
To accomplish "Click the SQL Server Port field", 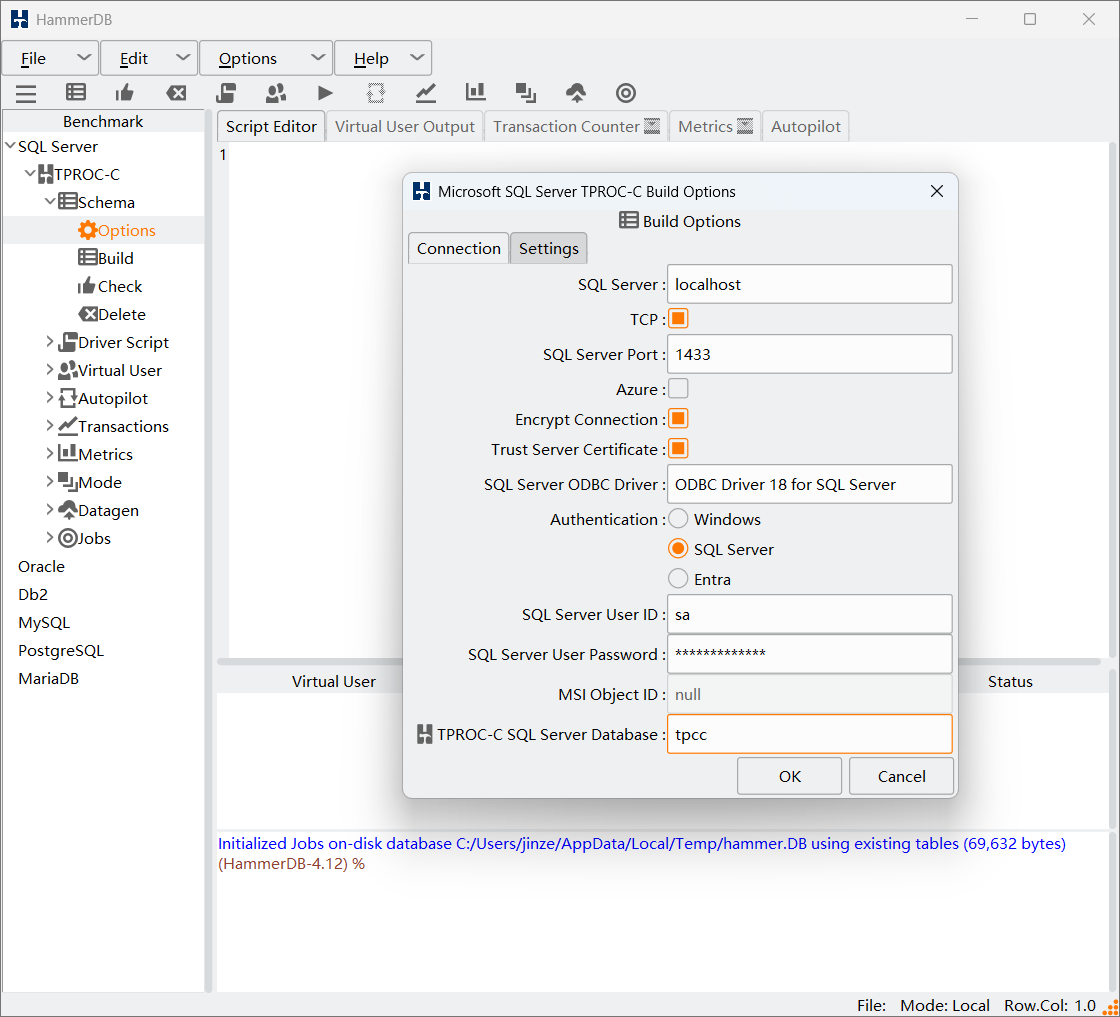I will coord(809,354).
